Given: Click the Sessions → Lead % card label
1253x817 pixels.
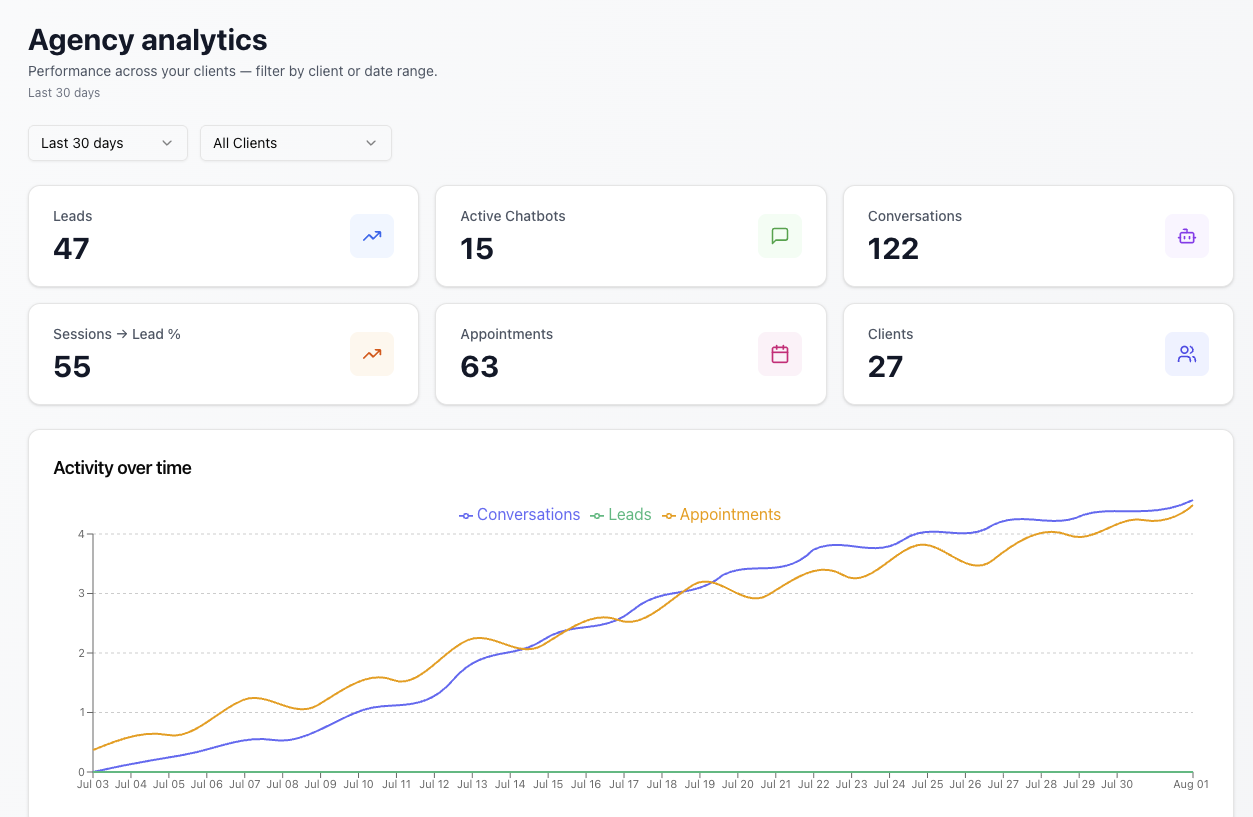Looking at the screenshot, I should (117, 334).
